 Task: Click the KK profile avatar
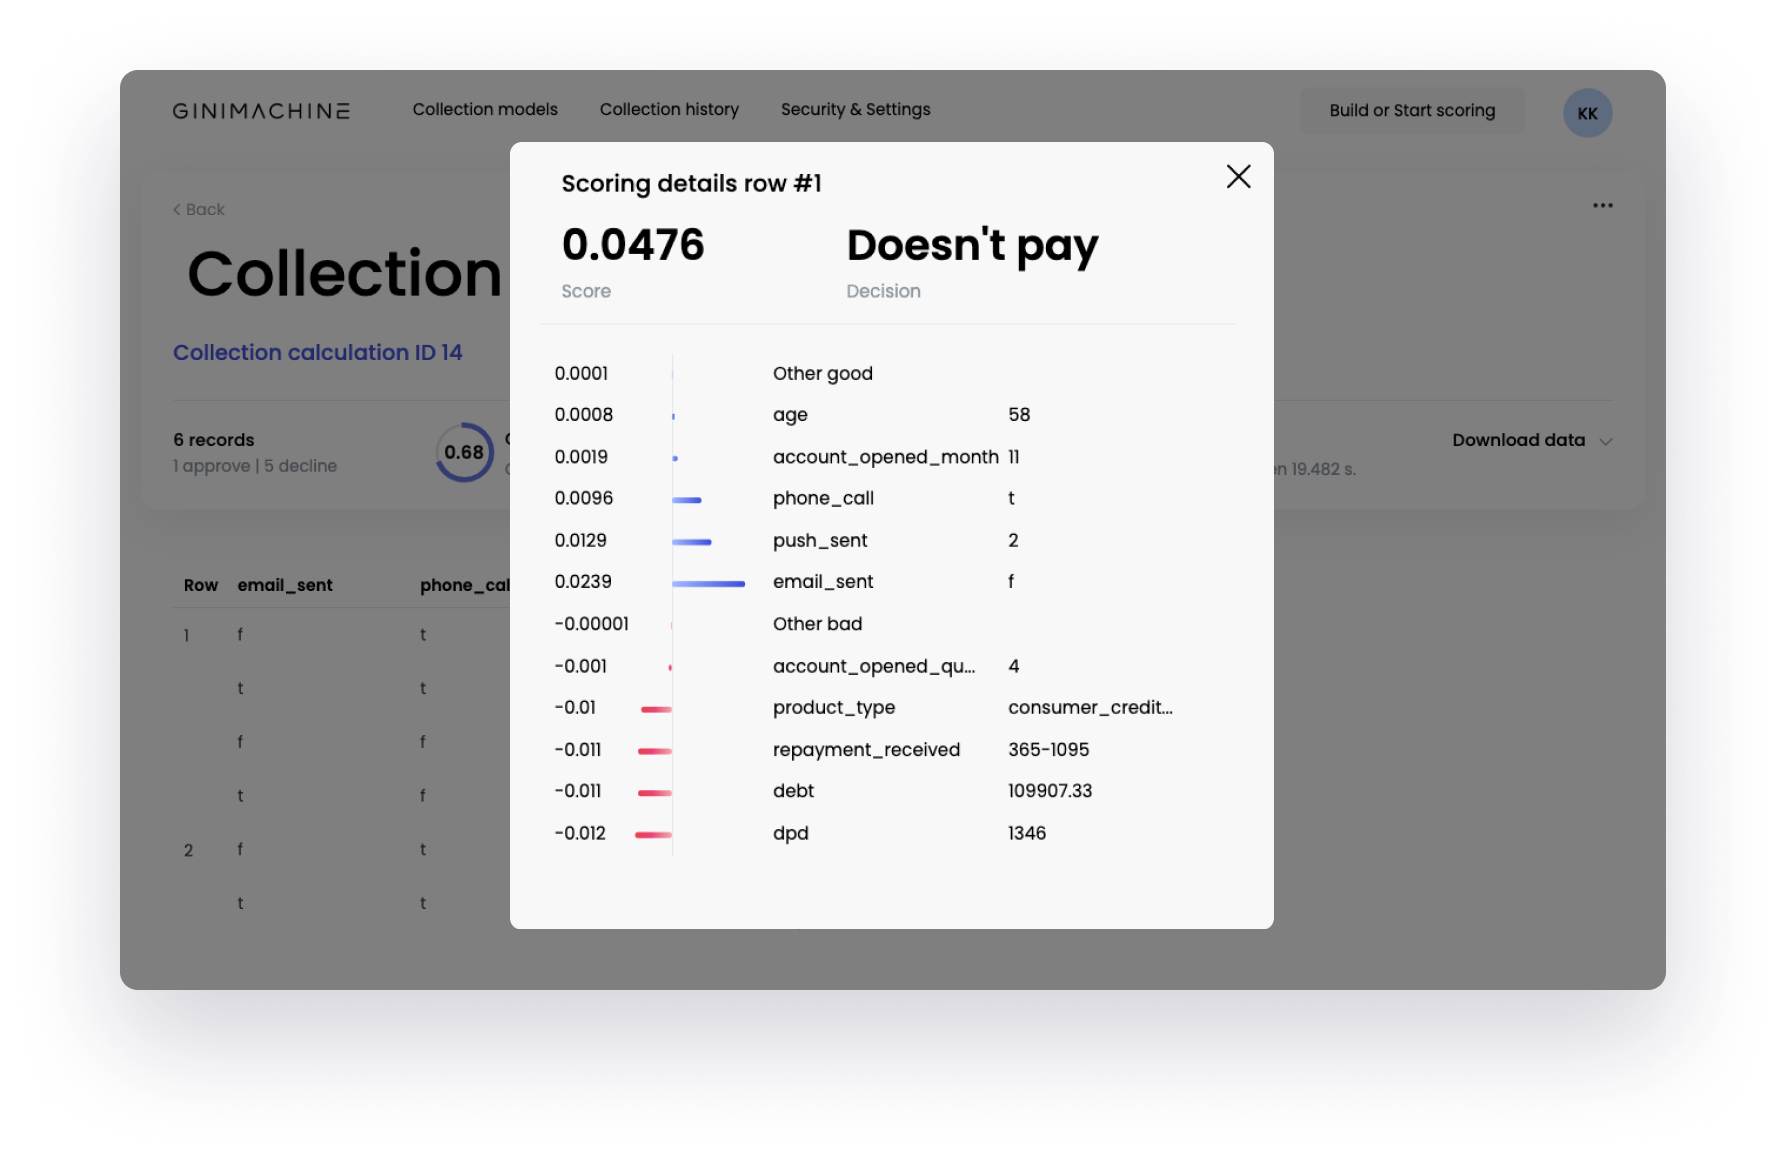[1586, 113]
